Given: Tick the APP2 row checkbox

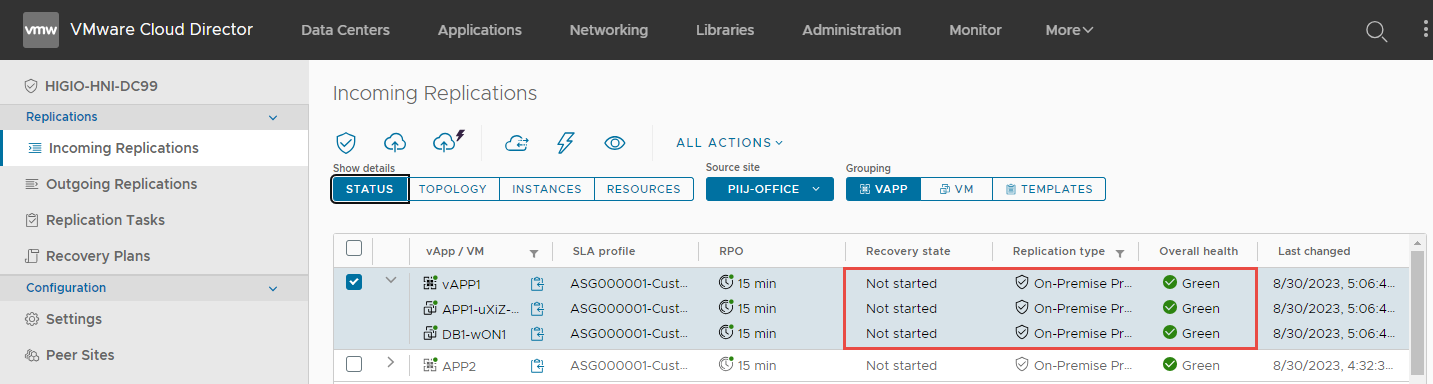Looking at the screenshot, I should pos(354,364).
